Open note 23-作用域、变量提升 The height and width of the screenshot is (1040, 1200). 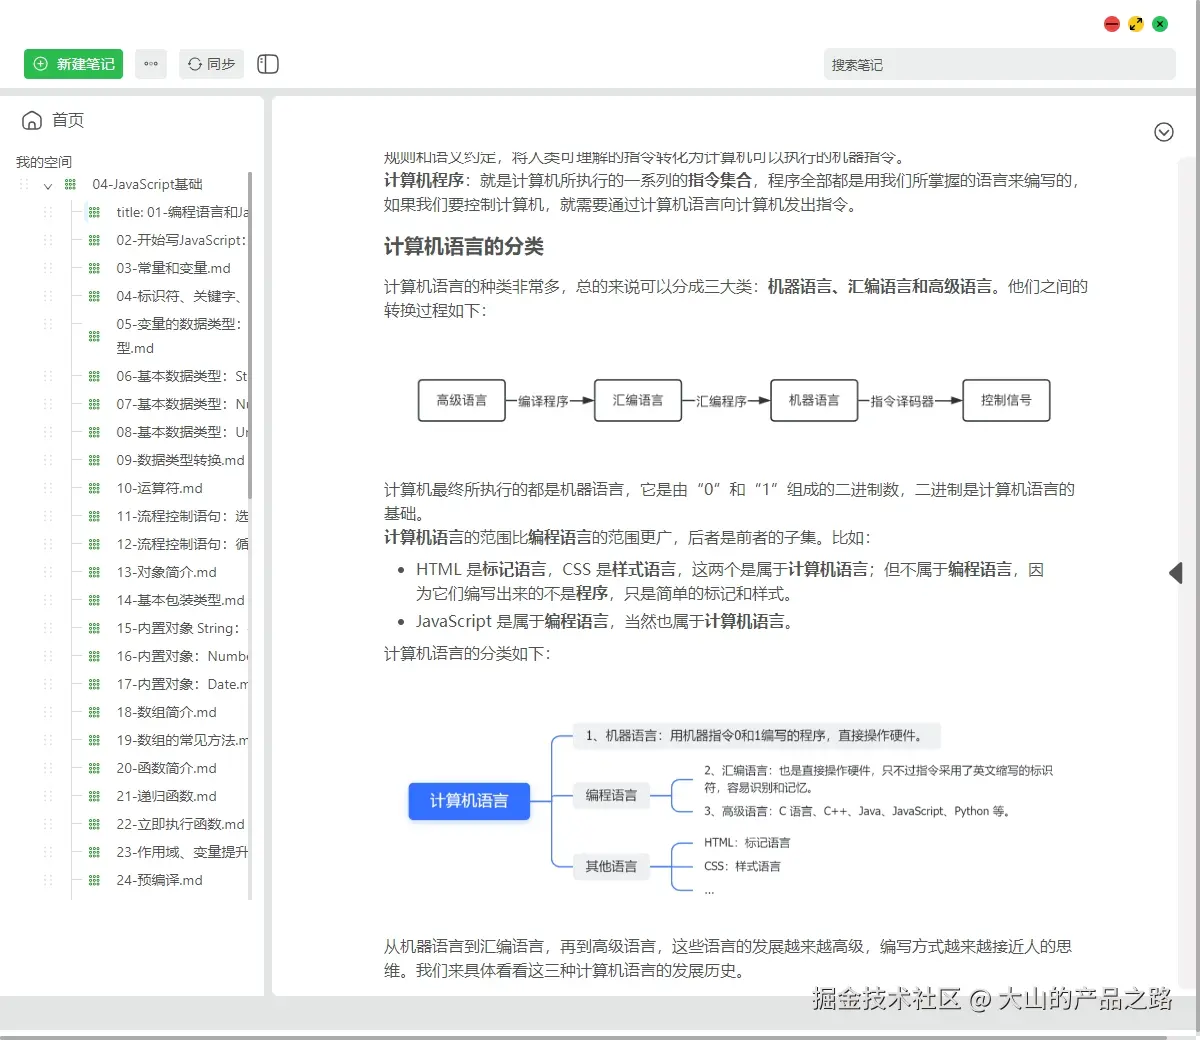(182, 852)
